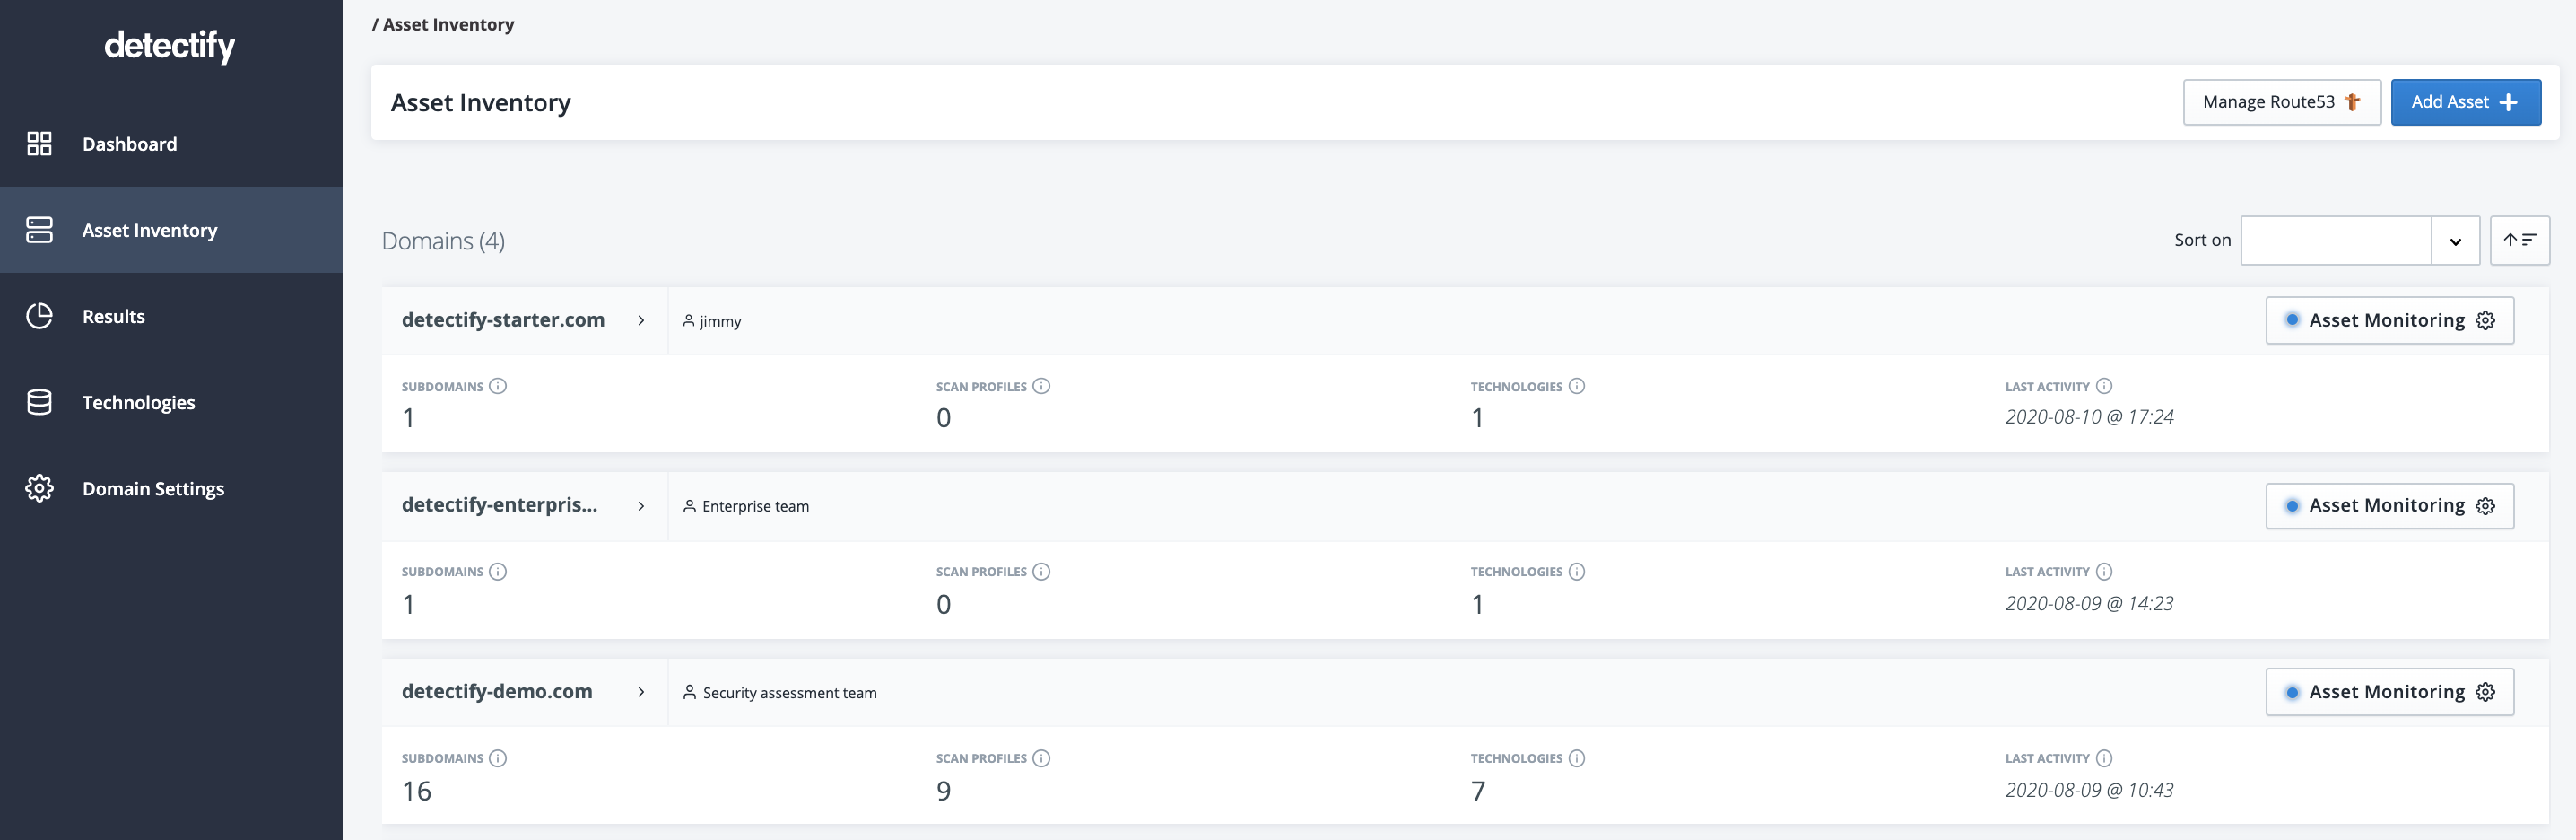Click Last Activity info icon for detectify-starter.com
Image resolution: width=2576 pixels, height=840 pixels.
tap(2104, 386)
